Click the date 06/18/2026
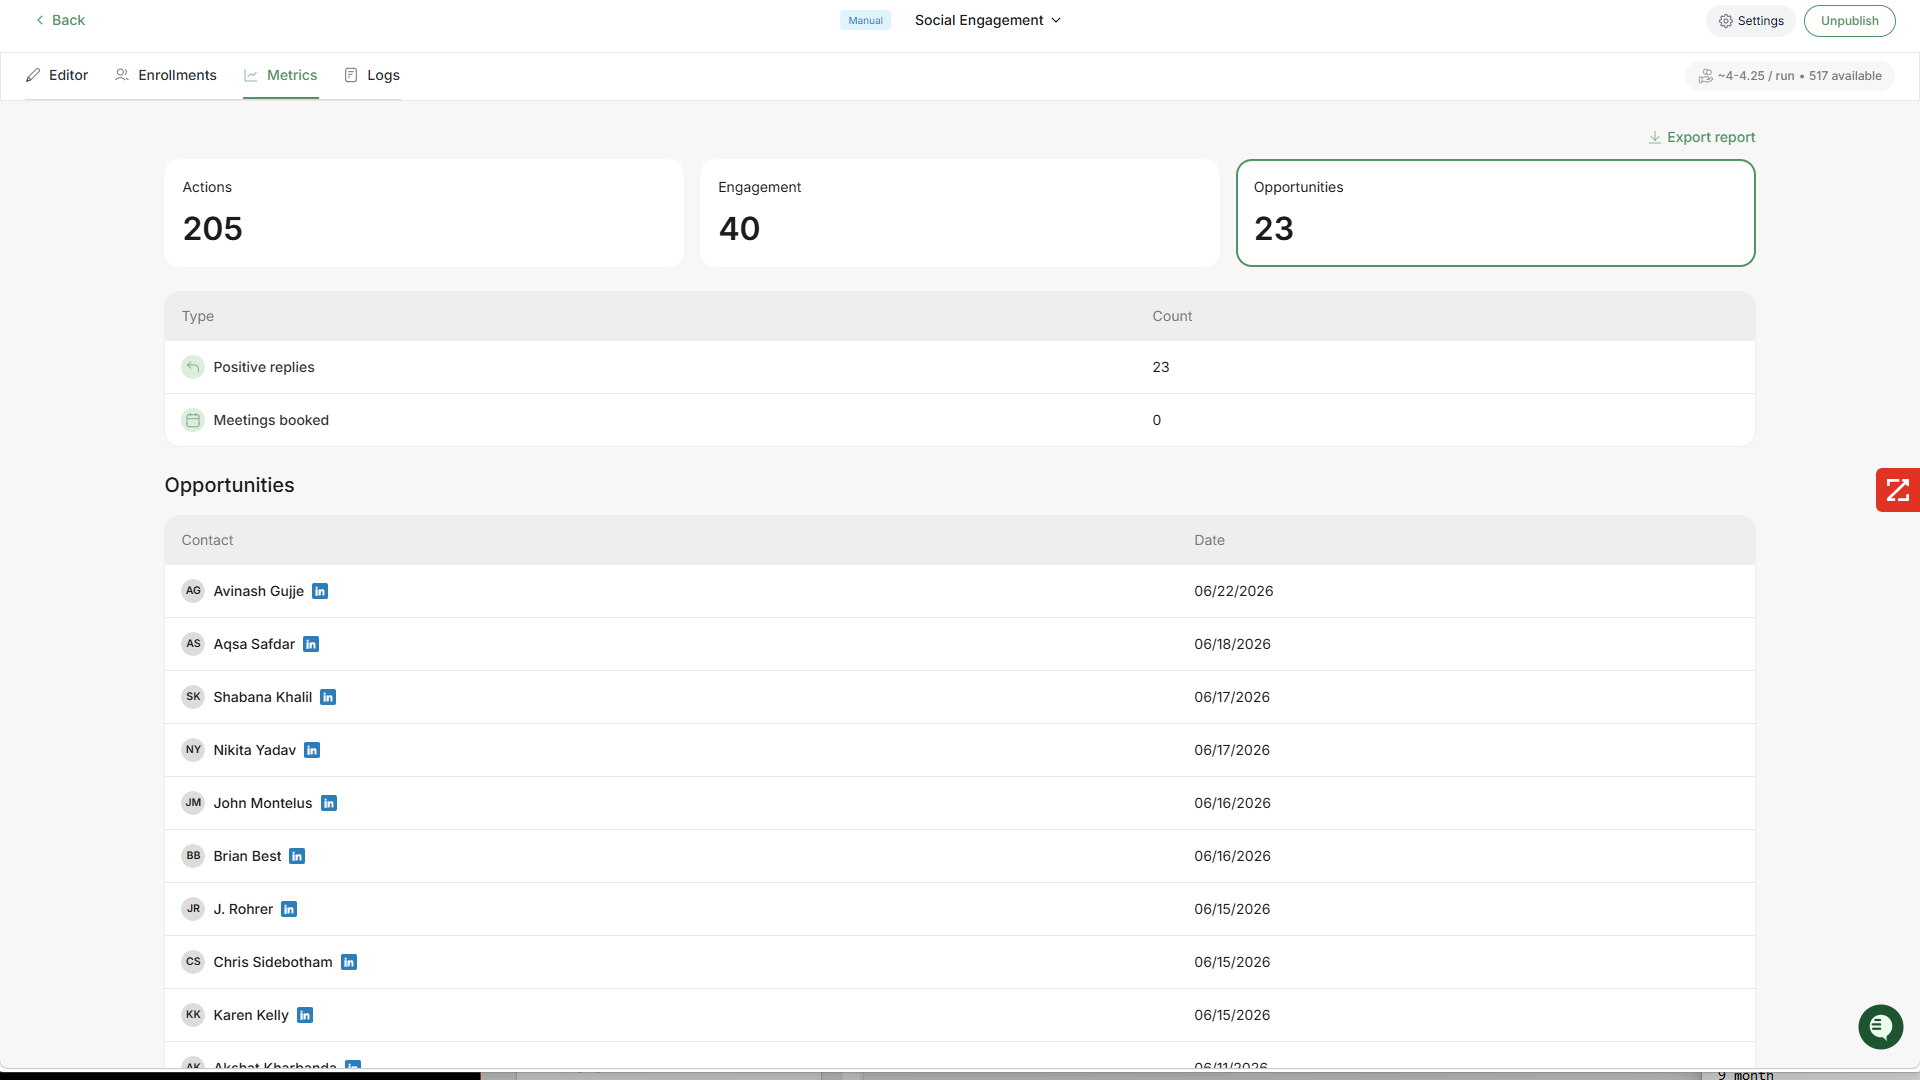 (1232, 644)
